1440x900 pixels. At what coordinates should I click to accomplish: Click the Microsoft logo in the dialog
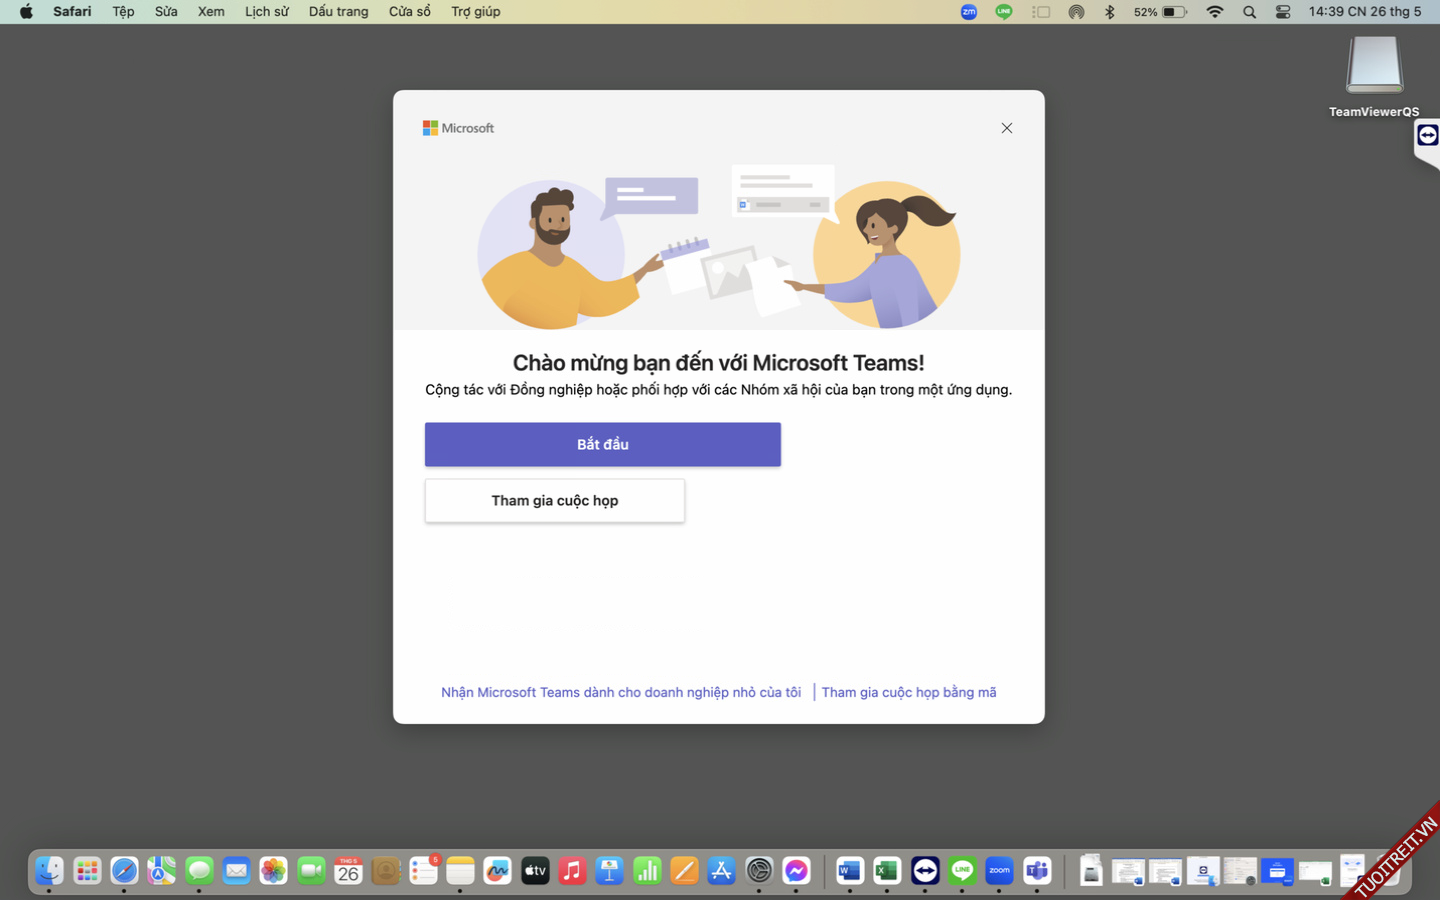click(x=458, y=128)
